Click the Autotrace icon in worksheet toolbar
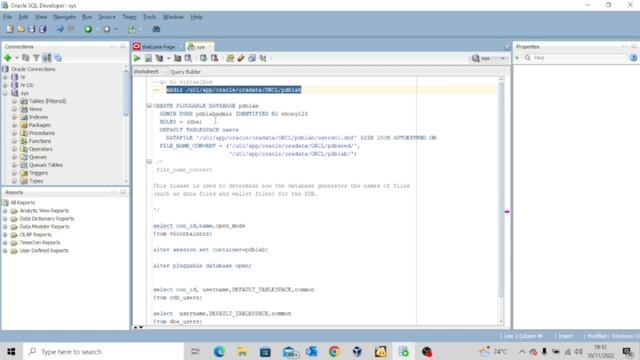This screenshot has height=360, width=640. click(x=177, y=58)
